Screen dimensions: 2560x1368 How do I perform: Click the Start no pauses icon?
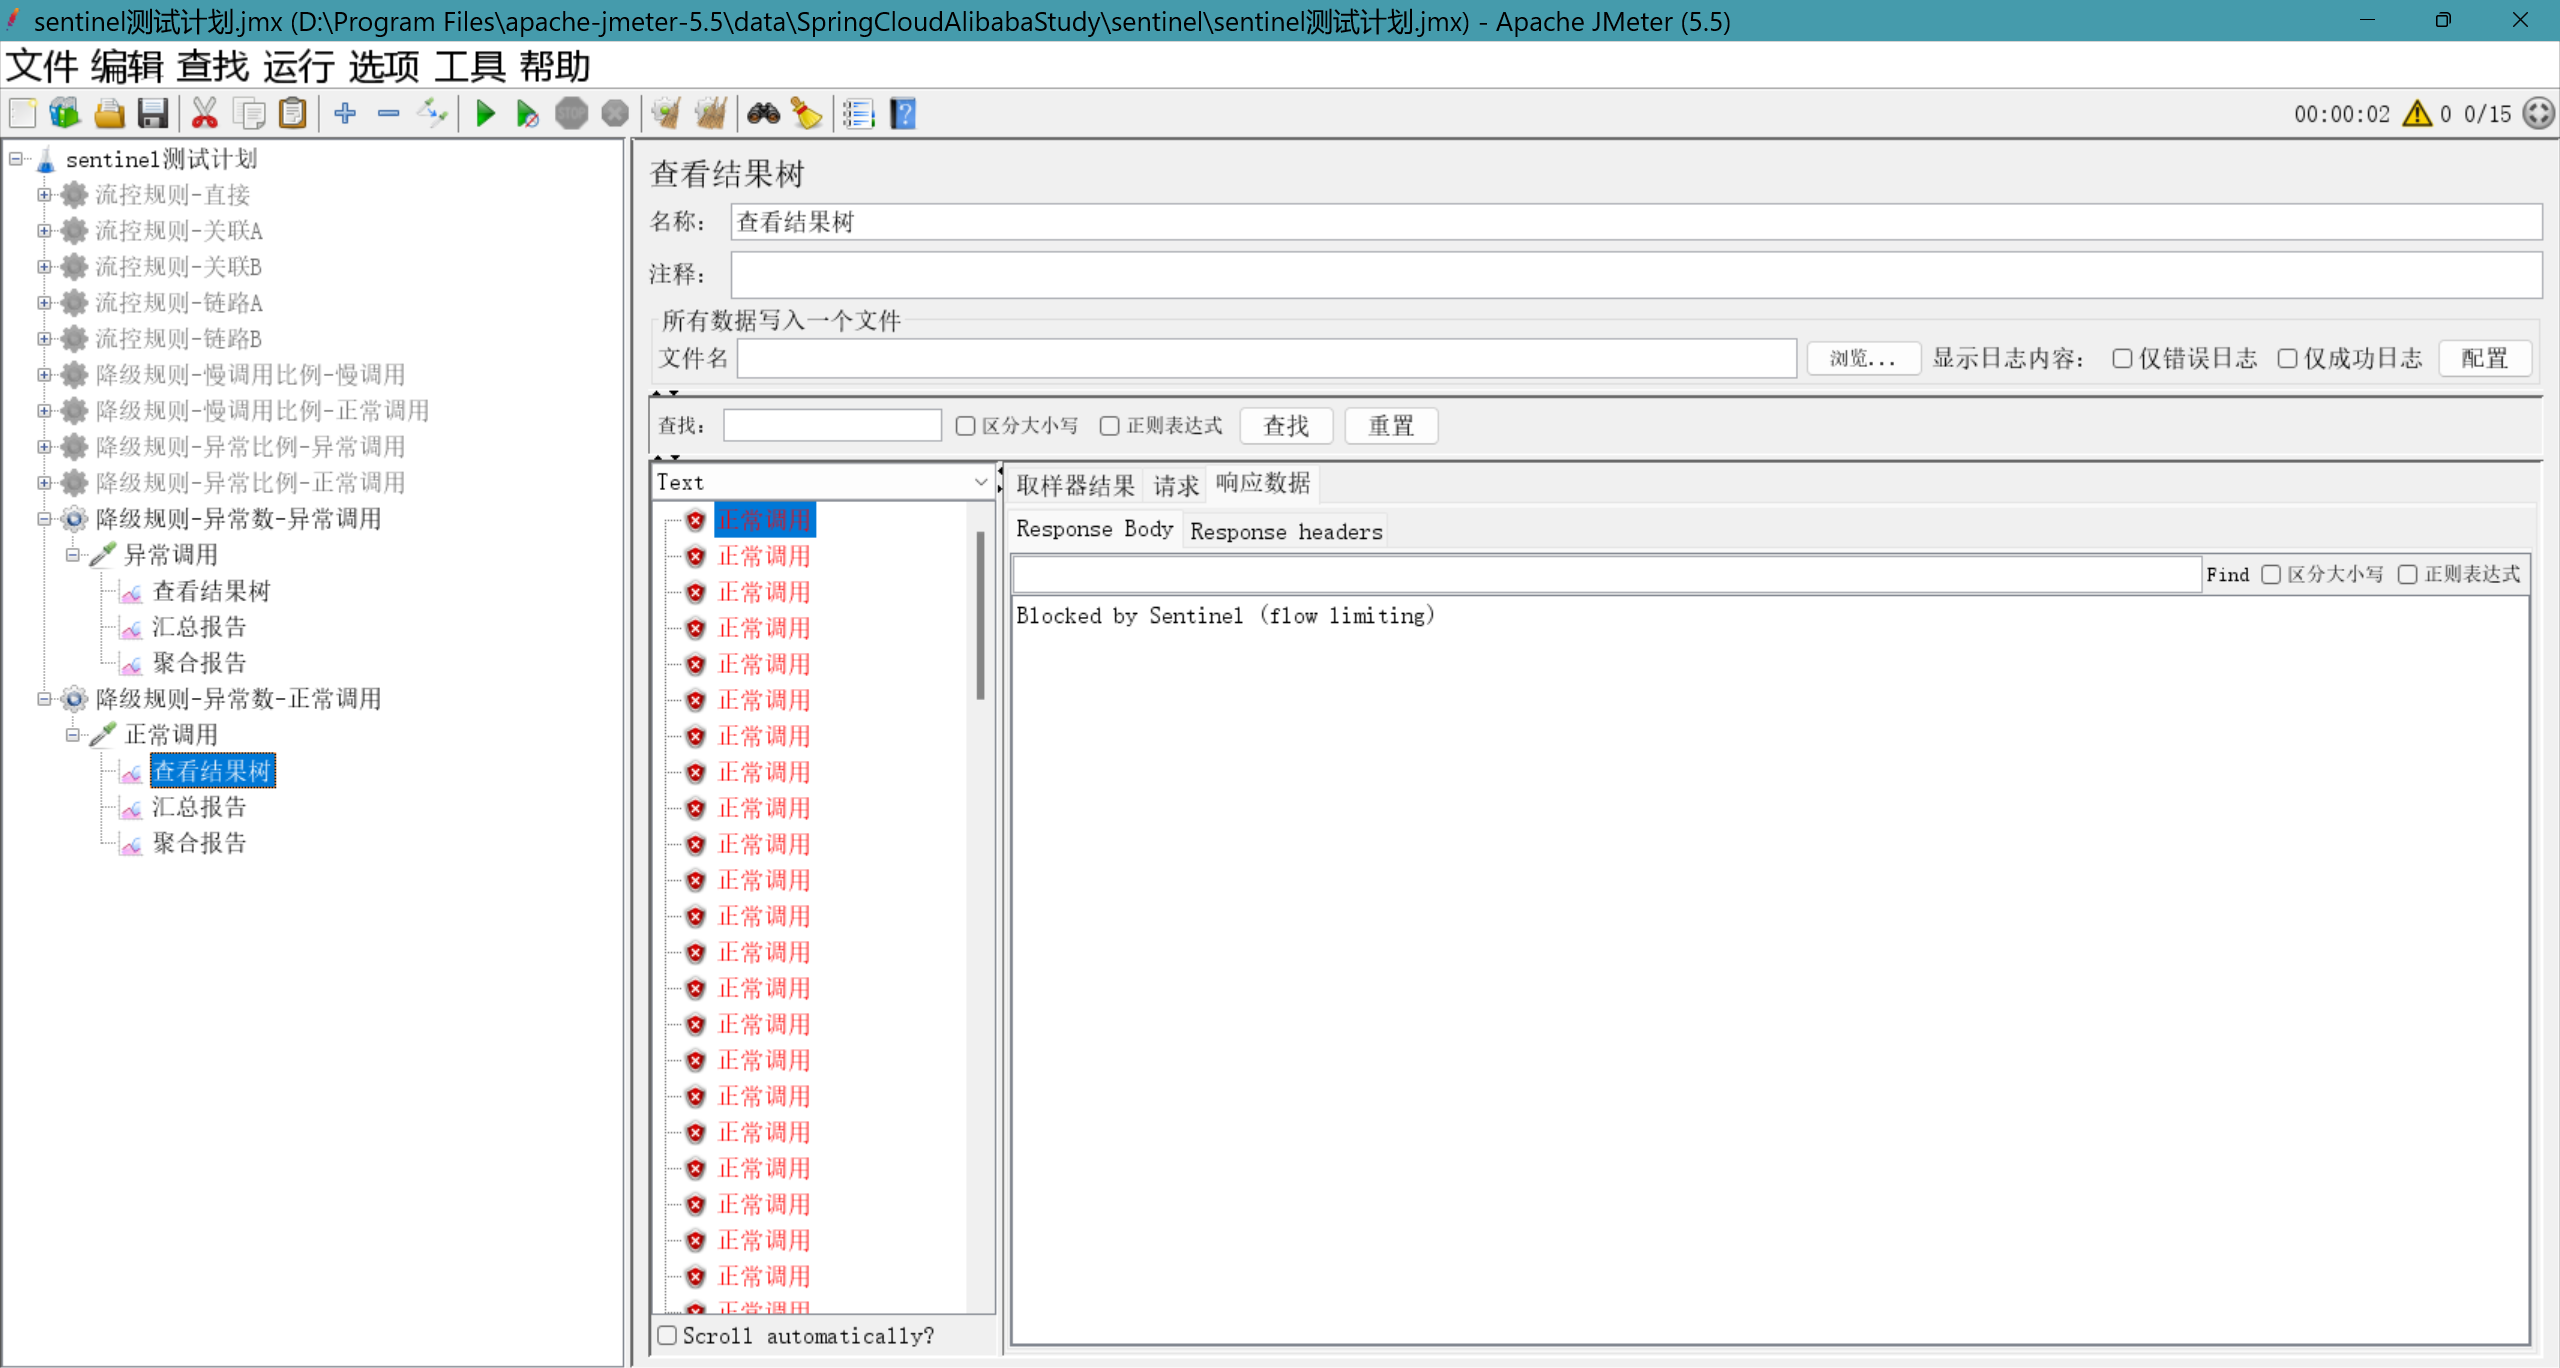[x=527, y=114]
